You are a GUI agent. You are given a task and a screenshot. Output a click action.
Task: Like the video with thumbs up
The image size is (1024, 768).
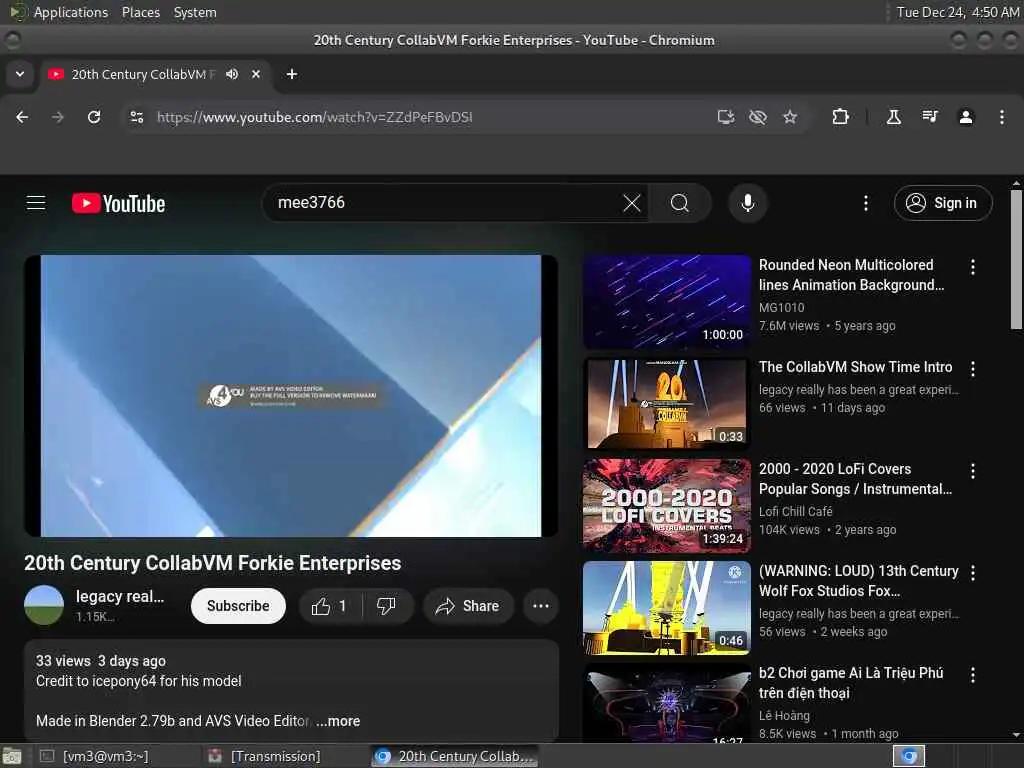click(x=330, y=606)
